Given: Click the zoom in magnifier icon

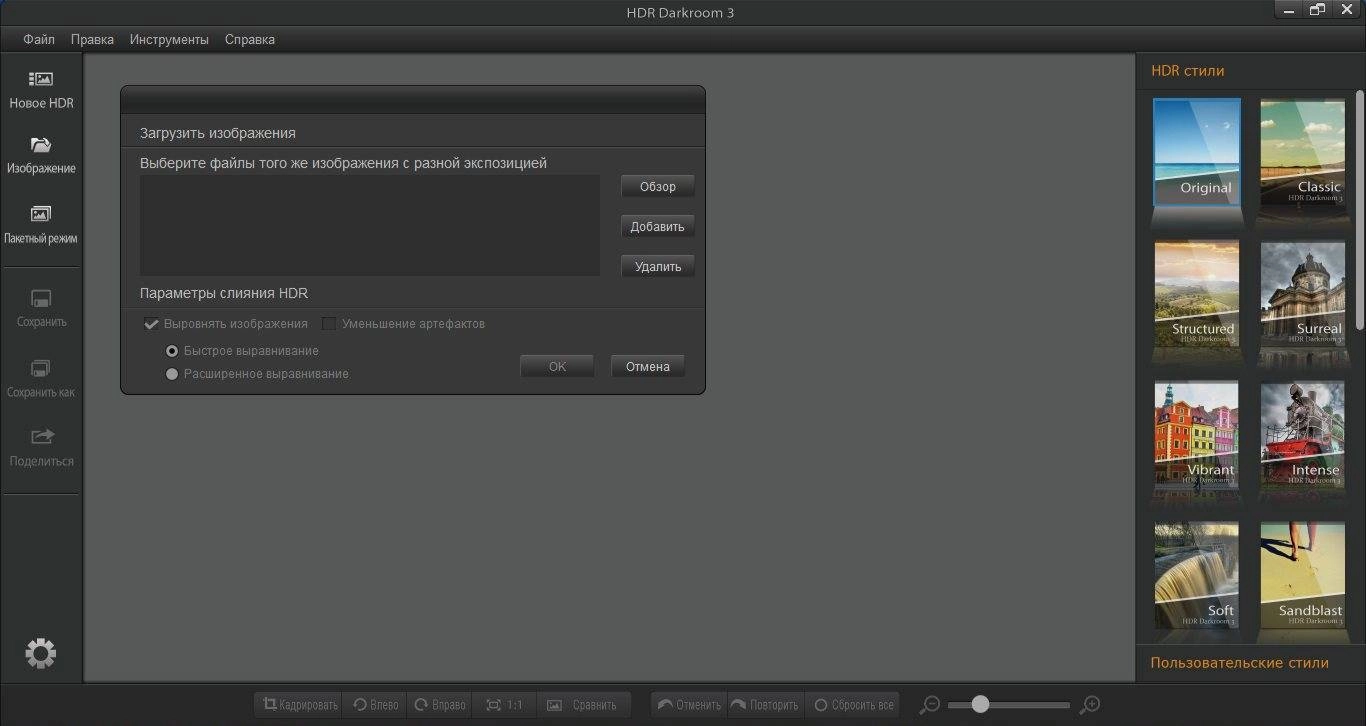Looking at the screenshot, I should pos(1091,705).
